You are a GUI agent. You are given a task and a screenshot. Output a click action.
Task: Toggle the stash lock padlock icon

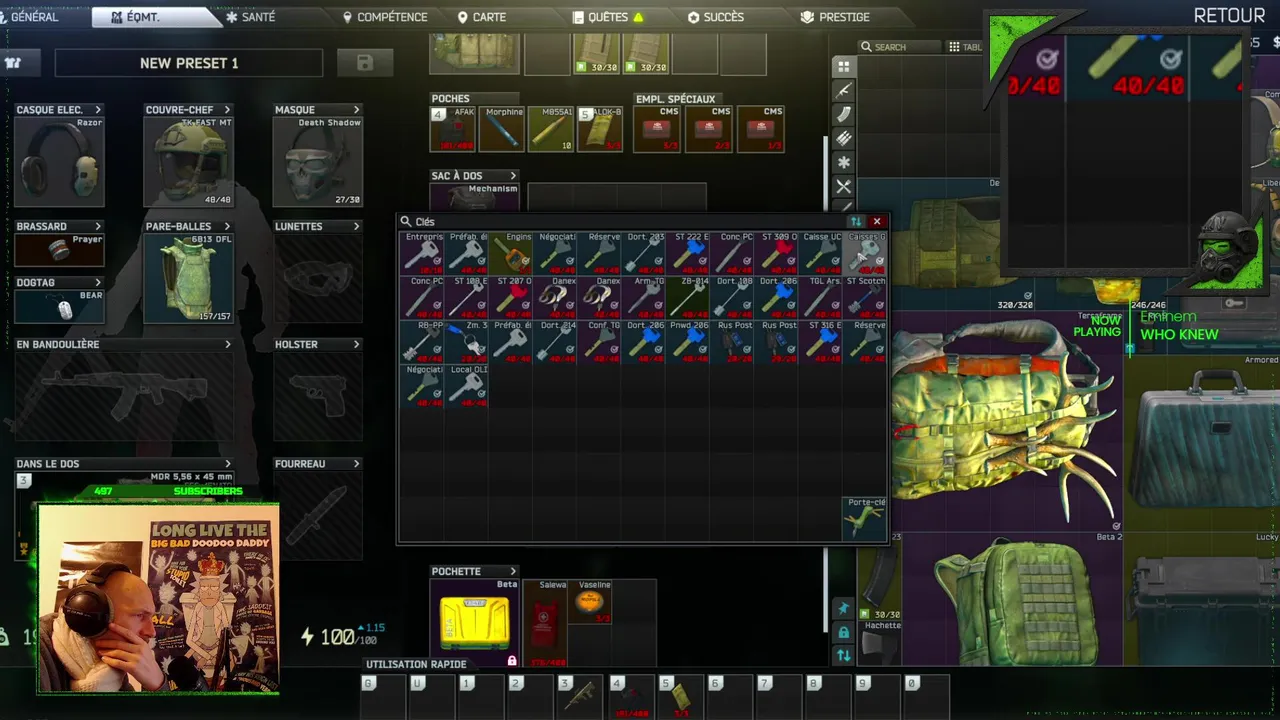(x=843, y=632)
